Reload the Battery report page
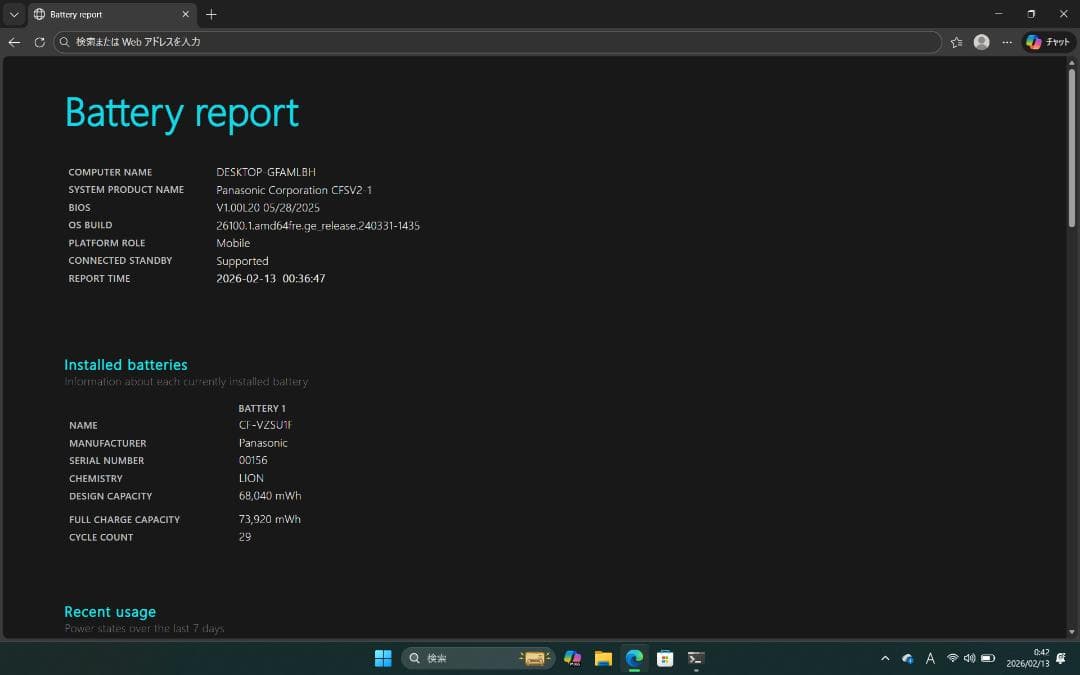Image resolution: width=1080 pixels, height=675 pixels. tap(39, 42)
